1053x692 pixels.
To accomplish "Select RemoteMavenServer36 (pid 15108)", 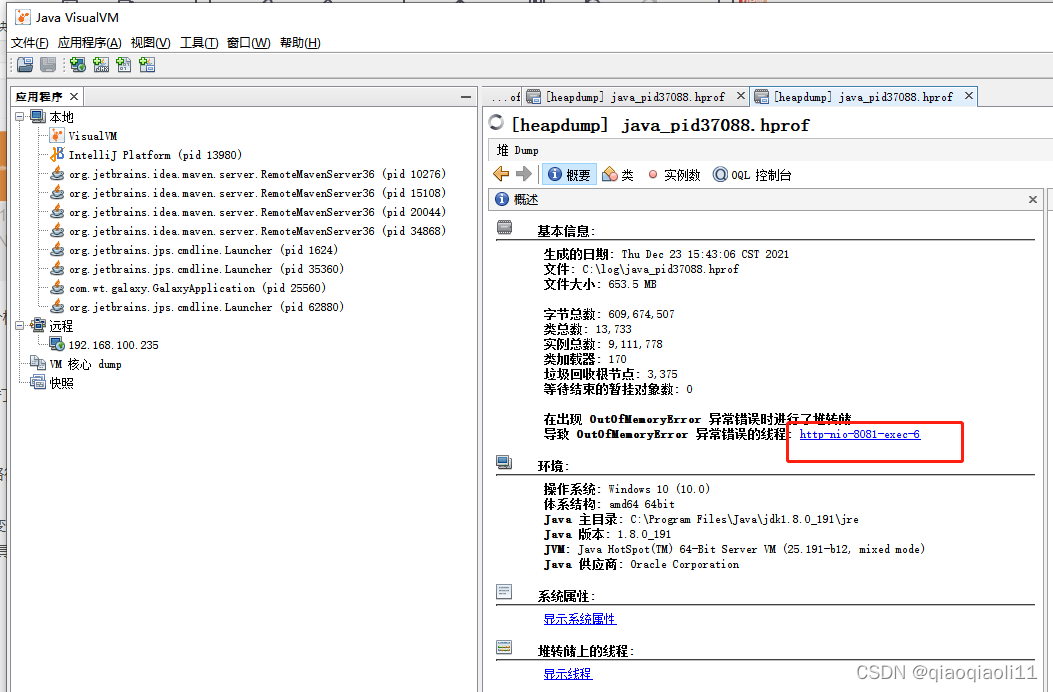I will (257, 193).
